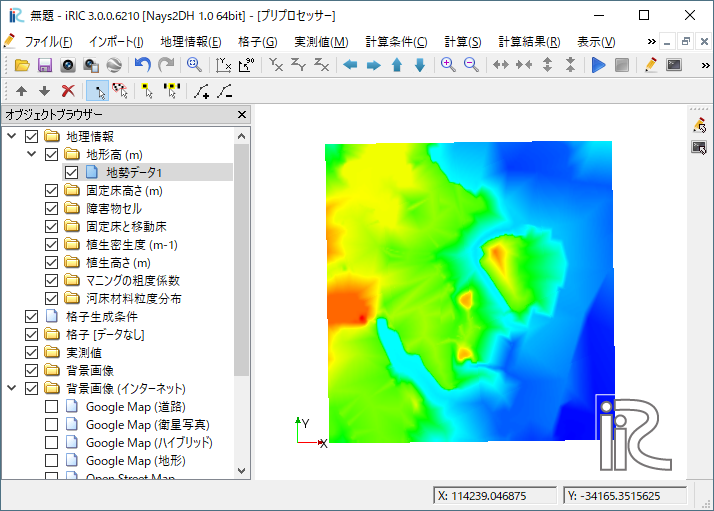Viewport: 714px width, 511px height.
Task: Open file with the folder toolbar icon
Action: coord(22,65)
